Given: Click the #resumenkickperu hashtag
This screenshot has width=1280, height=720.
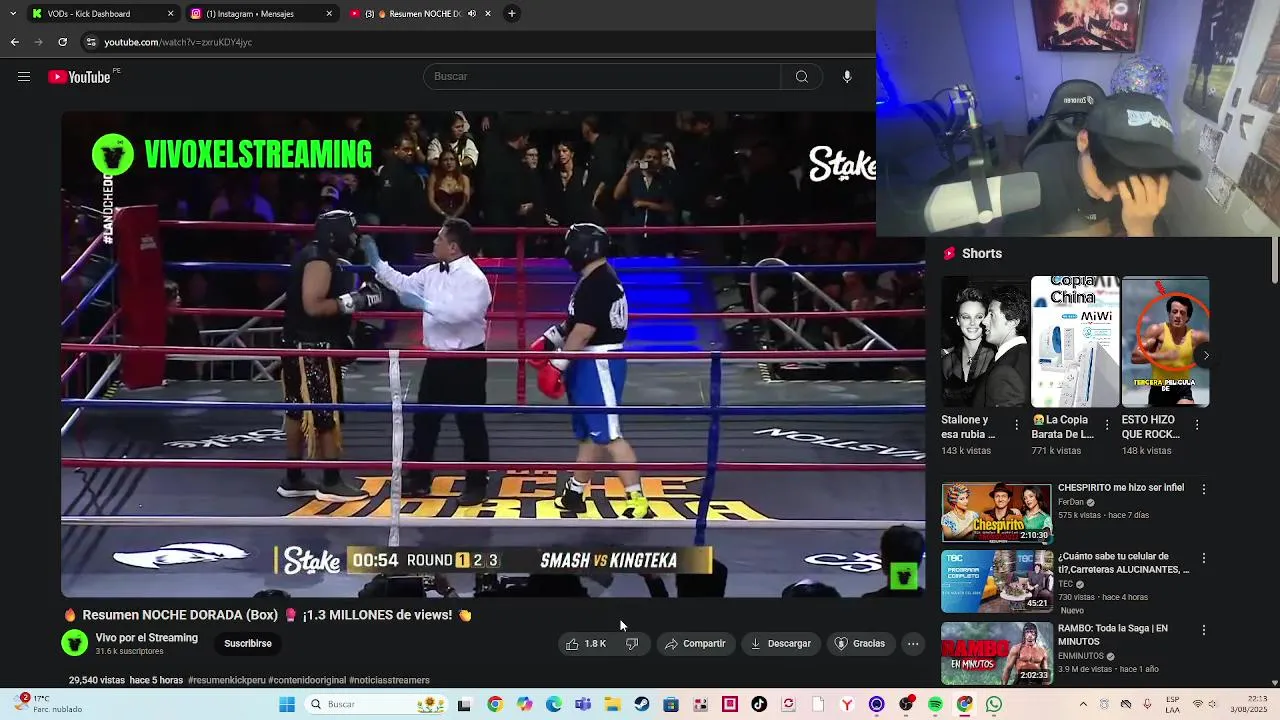Looking at the screenshot, I should (x=226, y=680).
